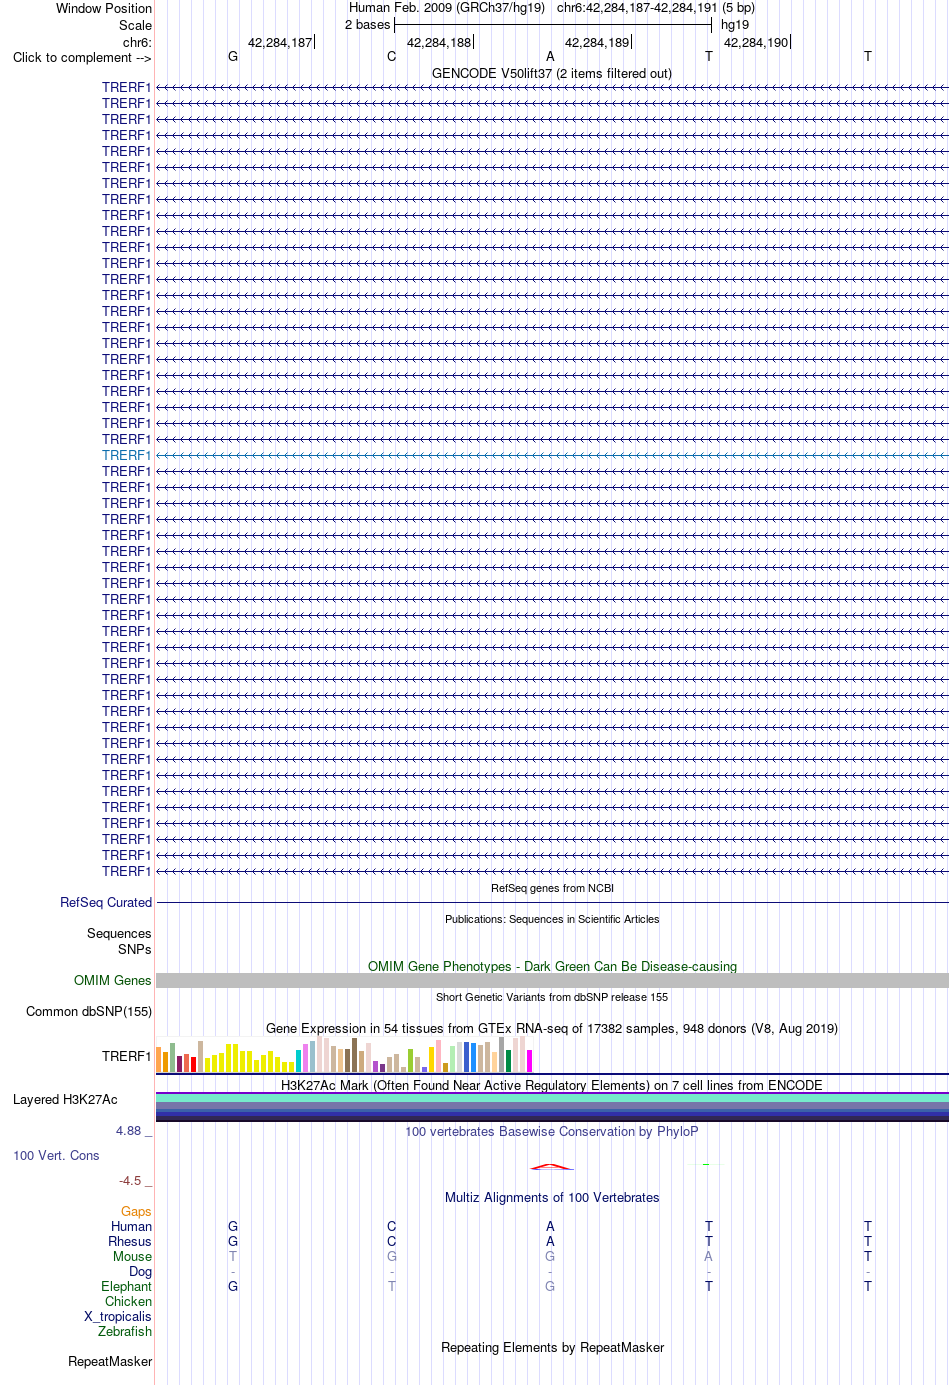Click base A in the Mouse alignment row
Screen dimensions: 950x1385
tap(709, 1256)
